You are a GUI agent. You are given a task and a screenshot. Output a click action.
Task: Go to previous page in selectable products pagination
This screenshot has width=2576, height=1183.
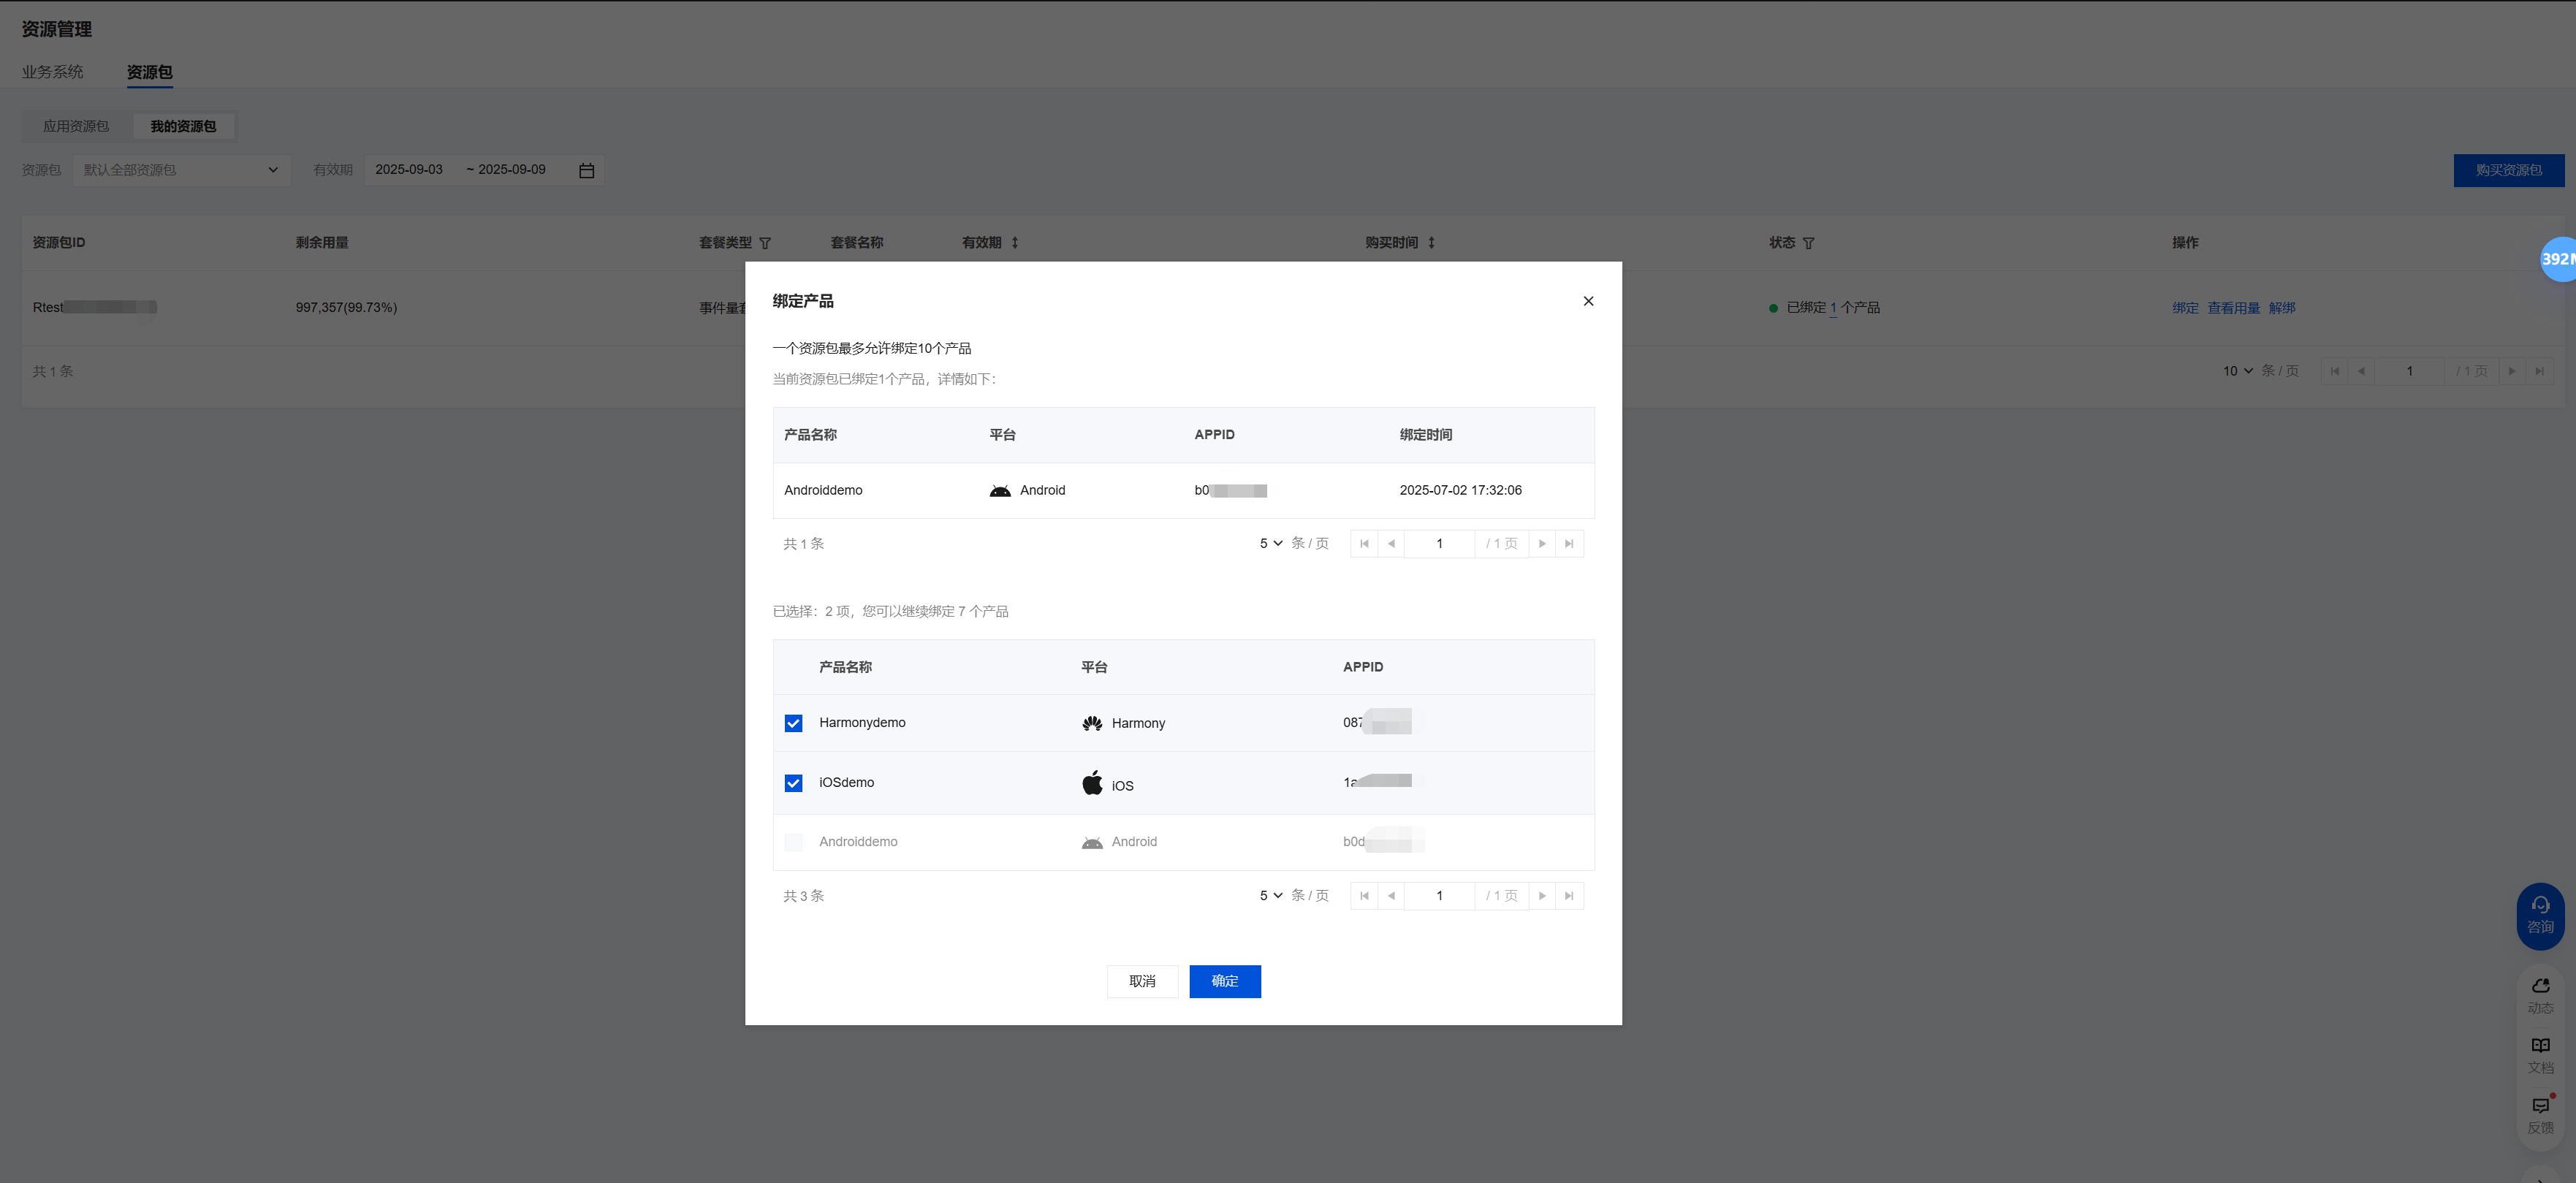(x=1391, y=895)
